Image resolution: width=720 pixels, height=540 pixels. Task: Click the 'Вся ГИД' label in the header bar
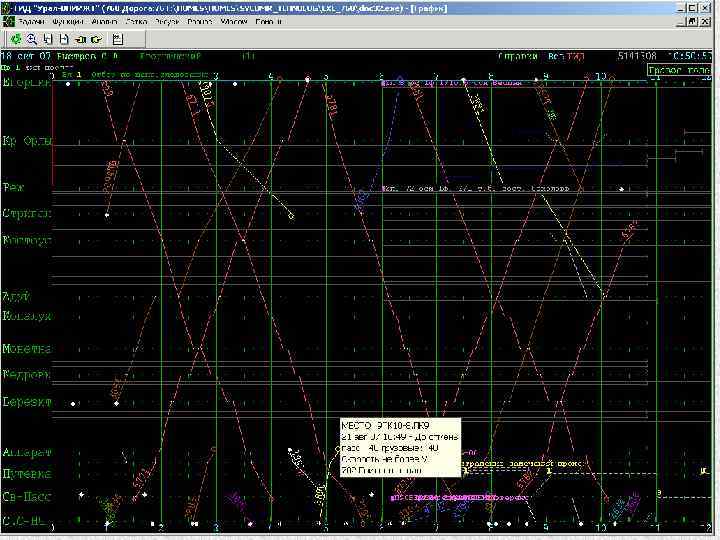point(566,56)
